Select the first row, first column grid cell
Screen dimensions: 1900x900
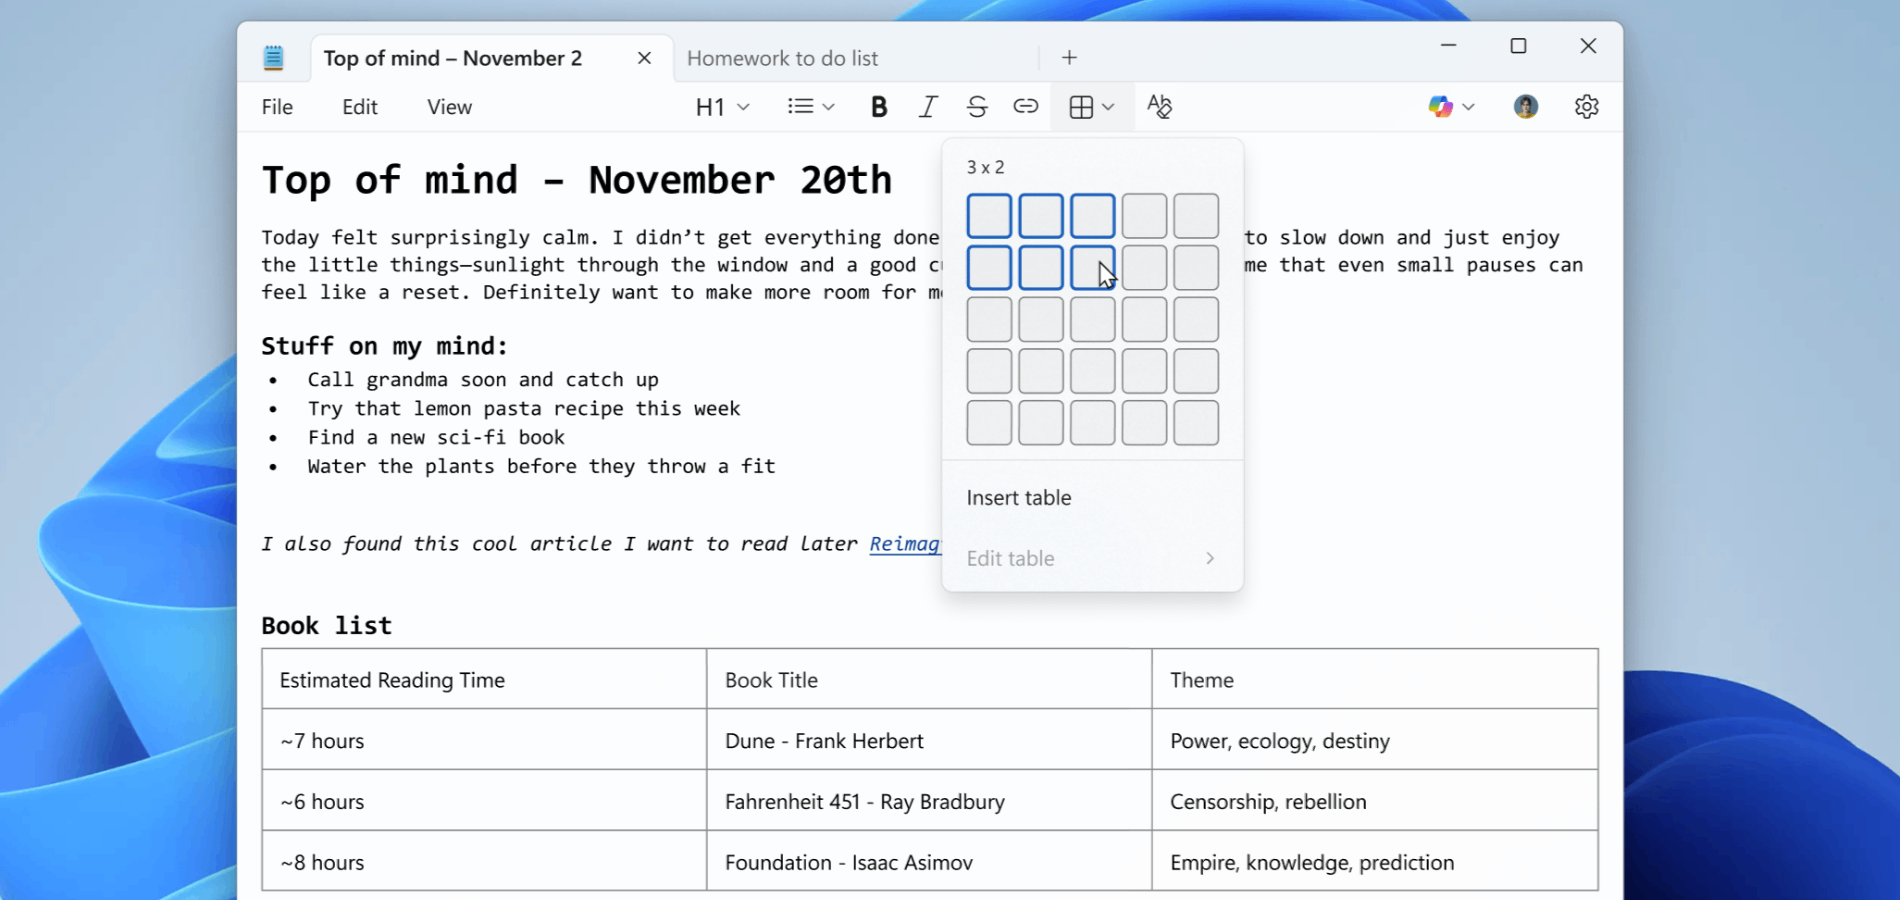point(989,216)
